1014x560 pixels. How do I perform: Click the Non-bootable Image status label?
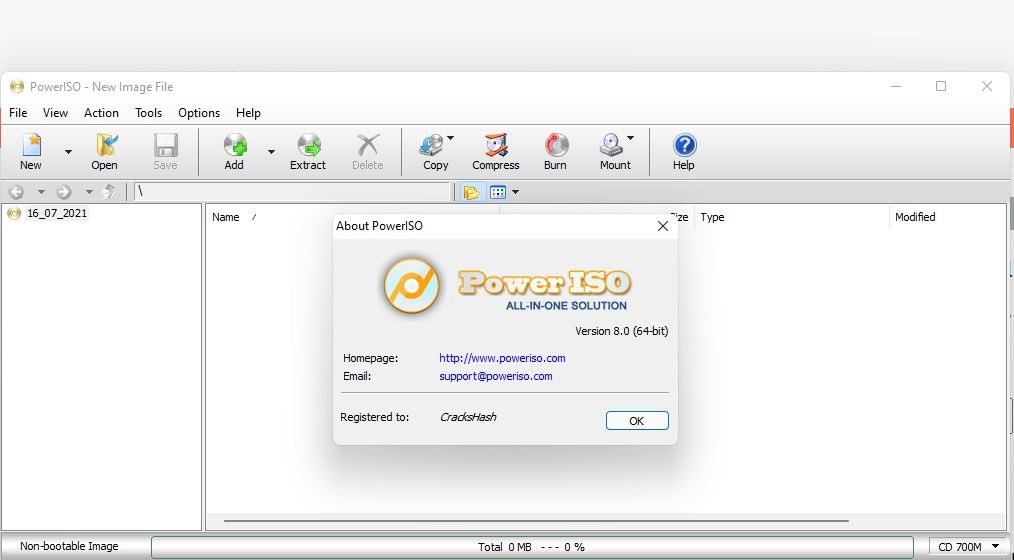point(69,546)
